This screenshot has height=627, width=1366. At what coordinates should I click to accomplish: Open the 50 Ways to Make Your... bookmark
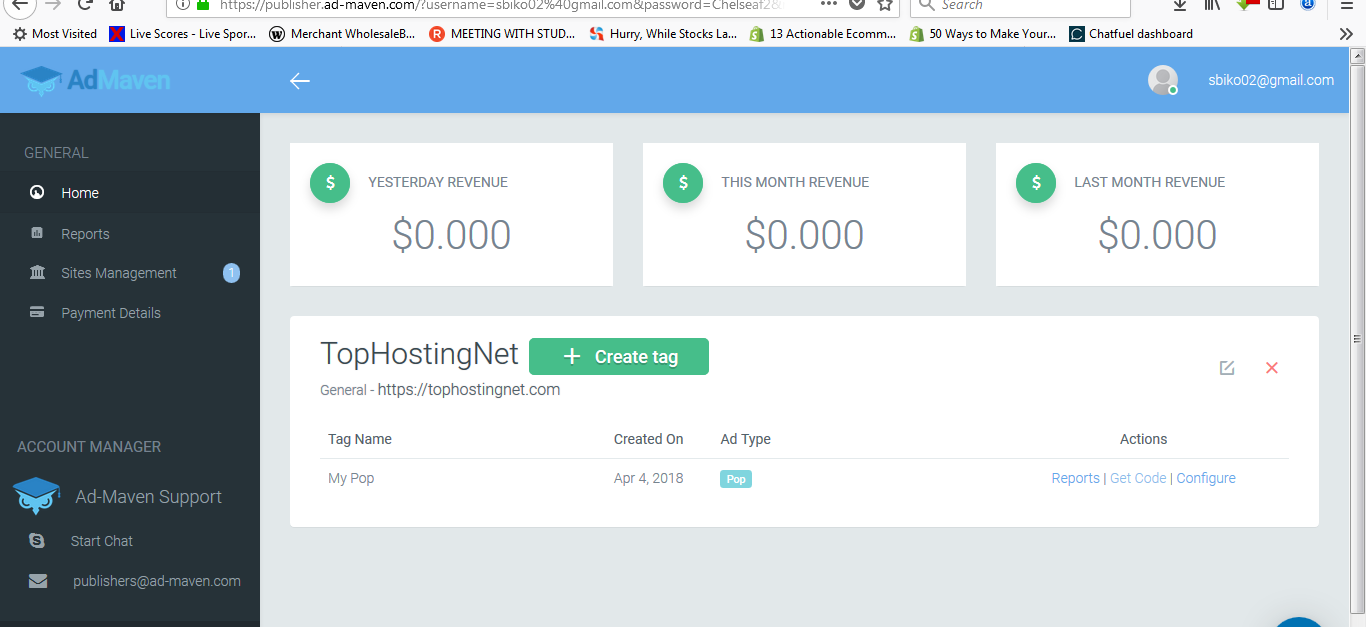pyautogui.click(x=983, y=34)
